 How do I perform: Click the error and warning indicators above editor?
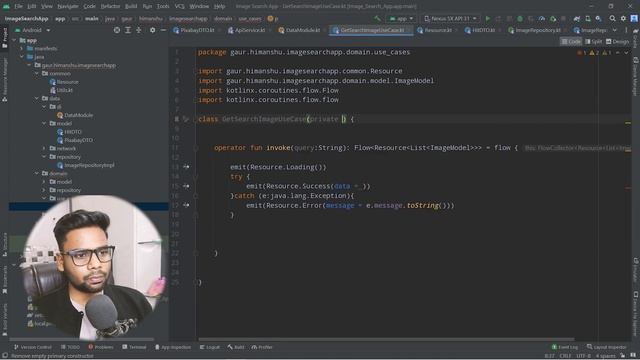pos(594,53)
